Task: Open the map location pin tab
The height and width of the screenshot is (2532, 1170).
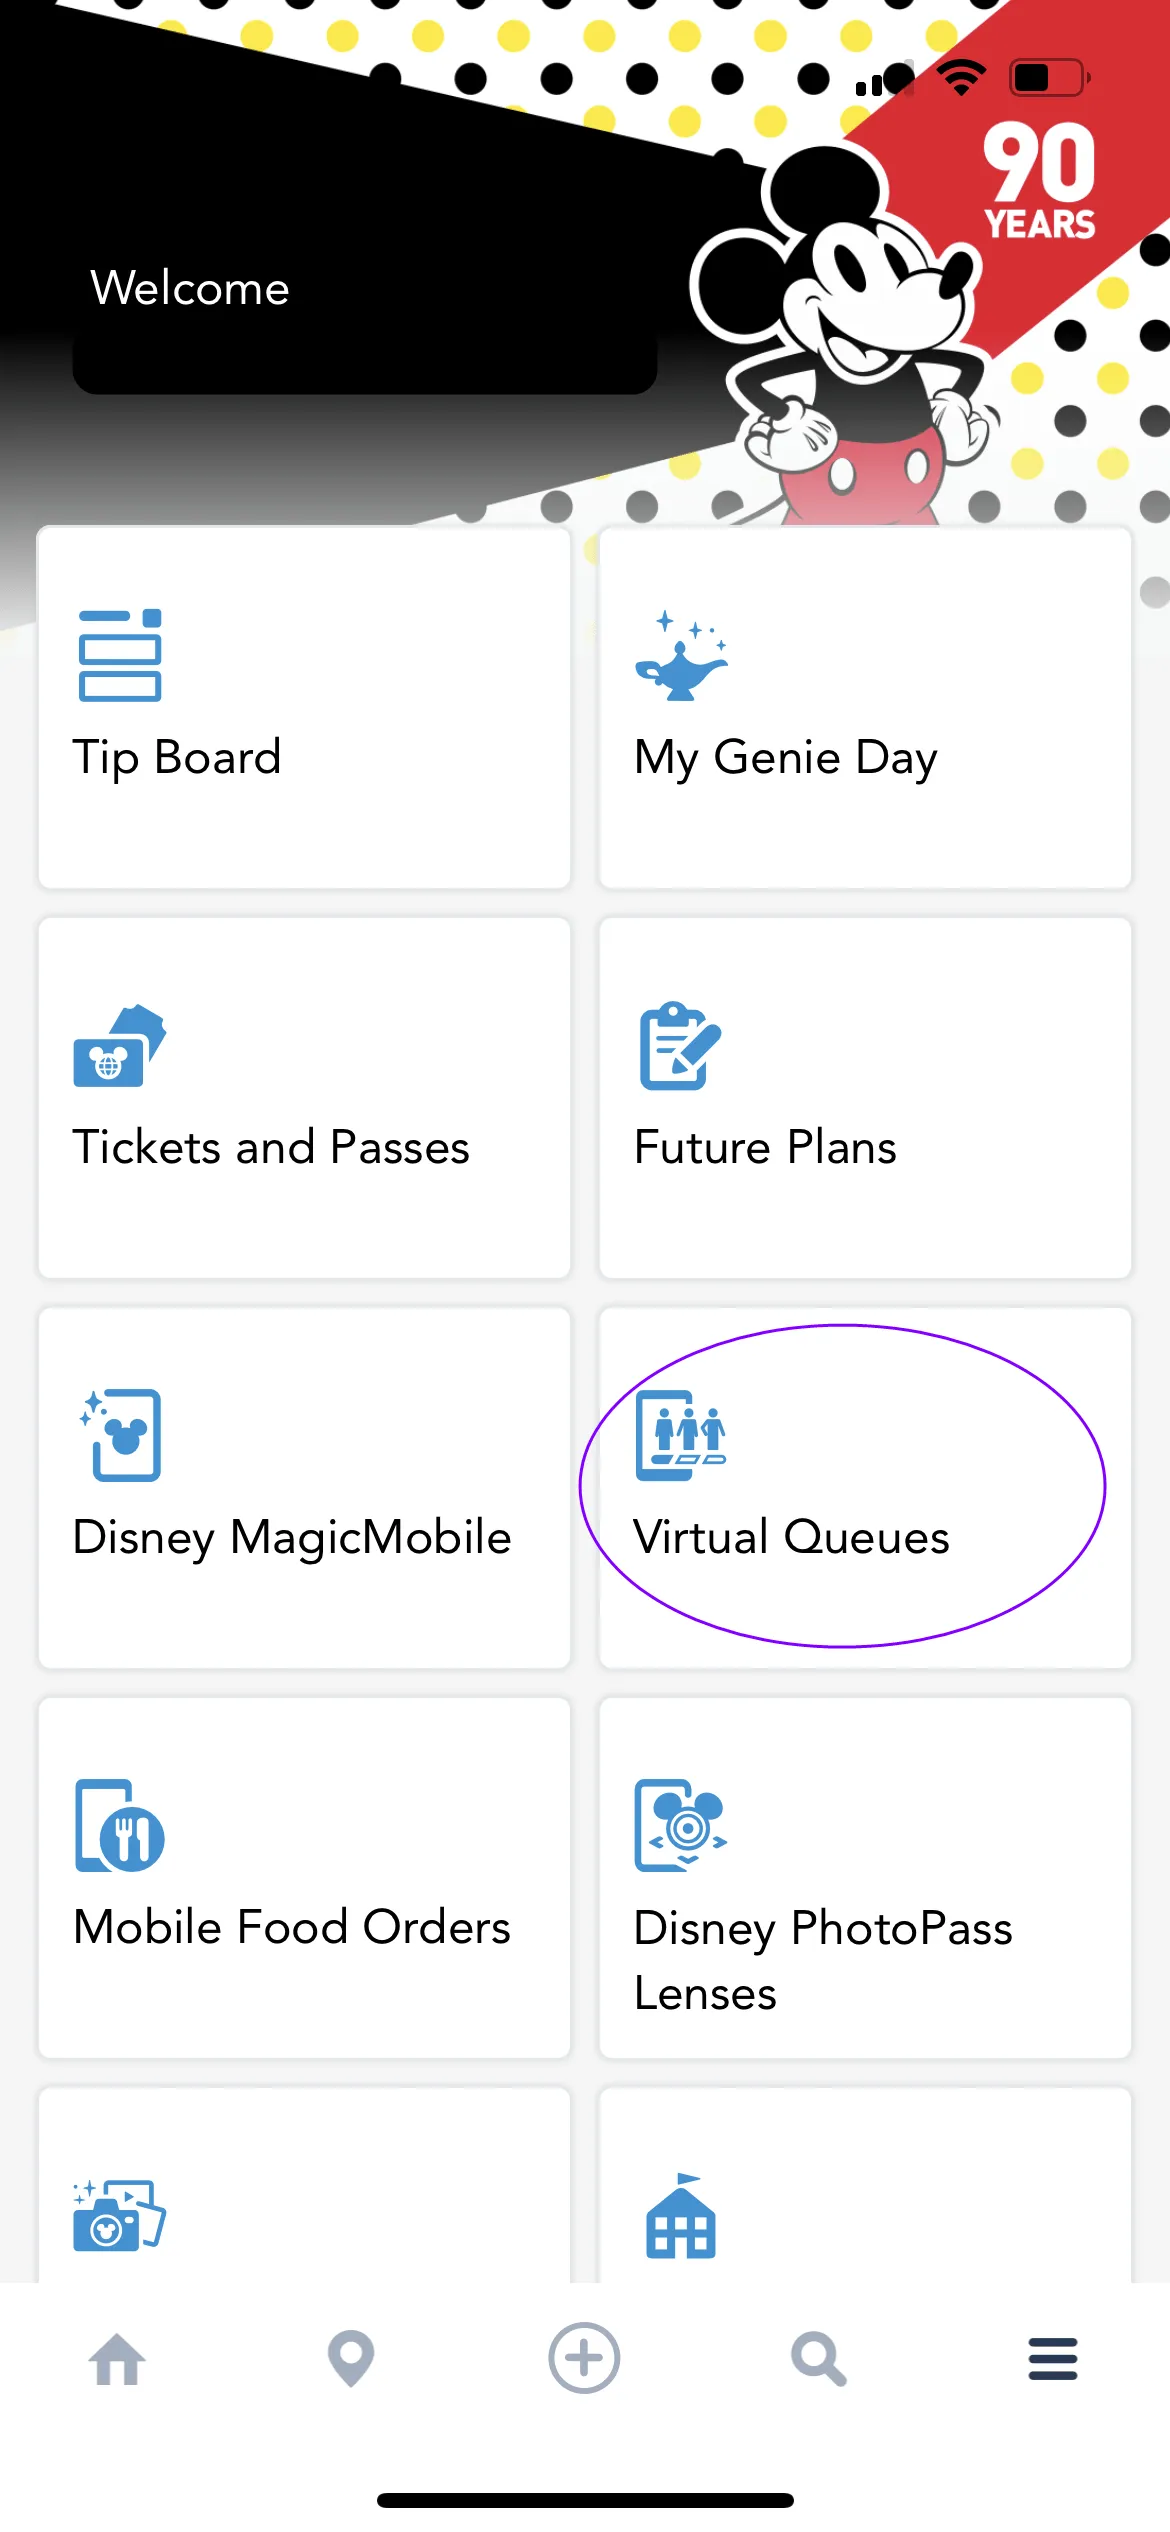Action: pos(351,2359)
